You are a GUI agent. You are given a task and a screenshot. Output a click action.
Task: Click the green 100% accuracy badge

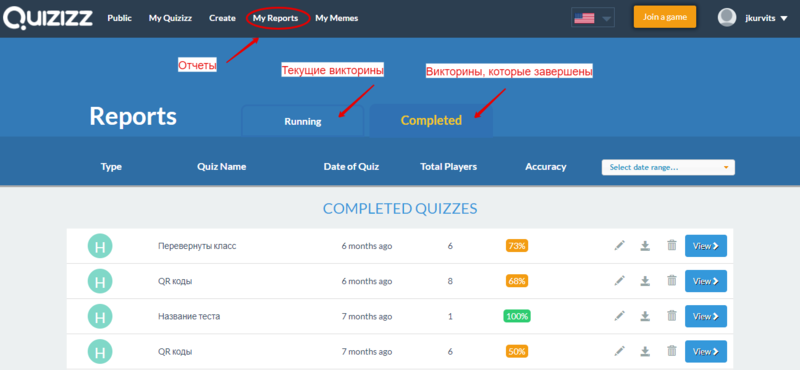pyautogui.click(x=517, y=316)
